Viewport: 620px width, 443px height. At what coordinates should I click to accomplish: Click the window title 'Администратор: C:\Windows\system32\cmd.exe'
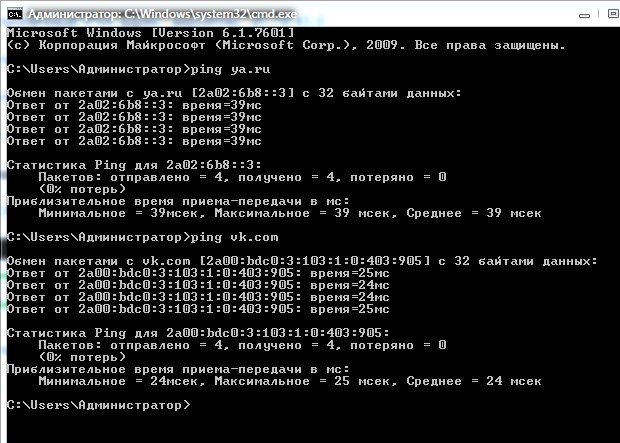[162, 14]
